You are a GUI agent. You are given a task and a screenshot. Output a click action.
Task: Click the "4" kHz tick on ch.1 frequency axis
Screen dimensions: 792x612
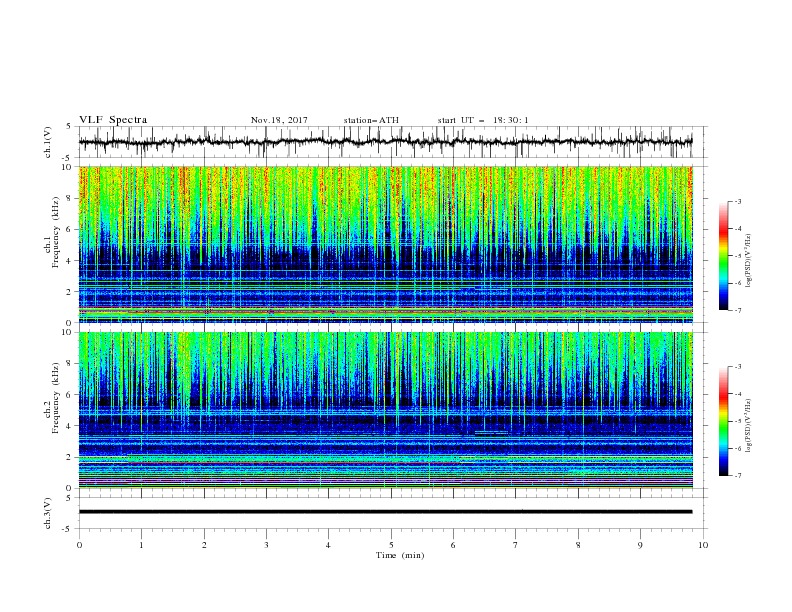pyautogui.click(x=70, y=261)
